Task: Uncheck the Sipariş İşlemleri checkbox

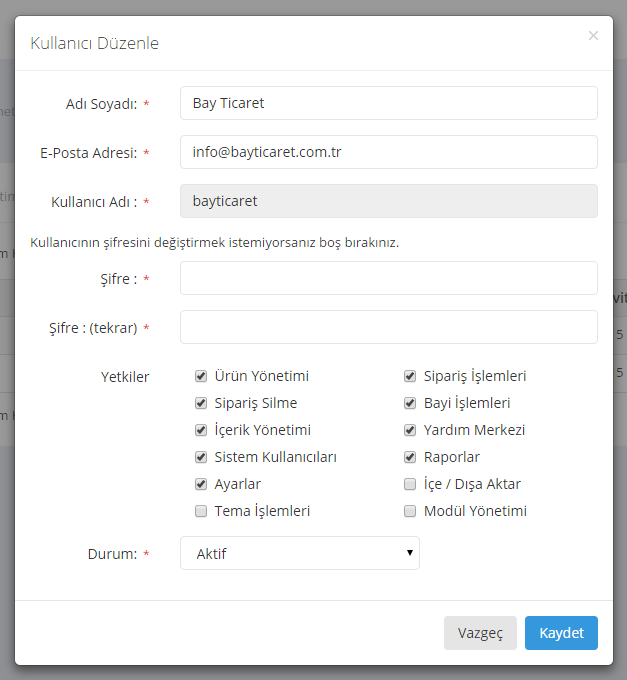Action: [410, 377]
